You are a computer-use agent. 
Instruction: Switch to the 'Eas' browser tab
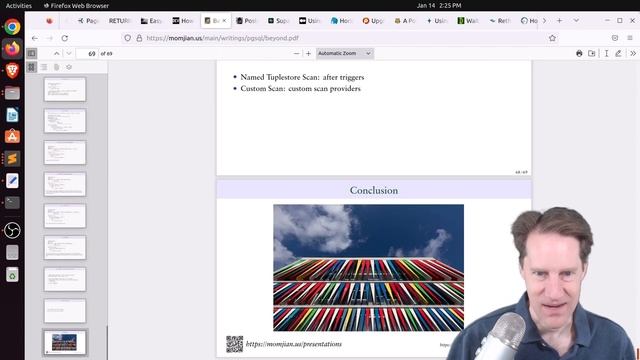(x=151, y=20)
